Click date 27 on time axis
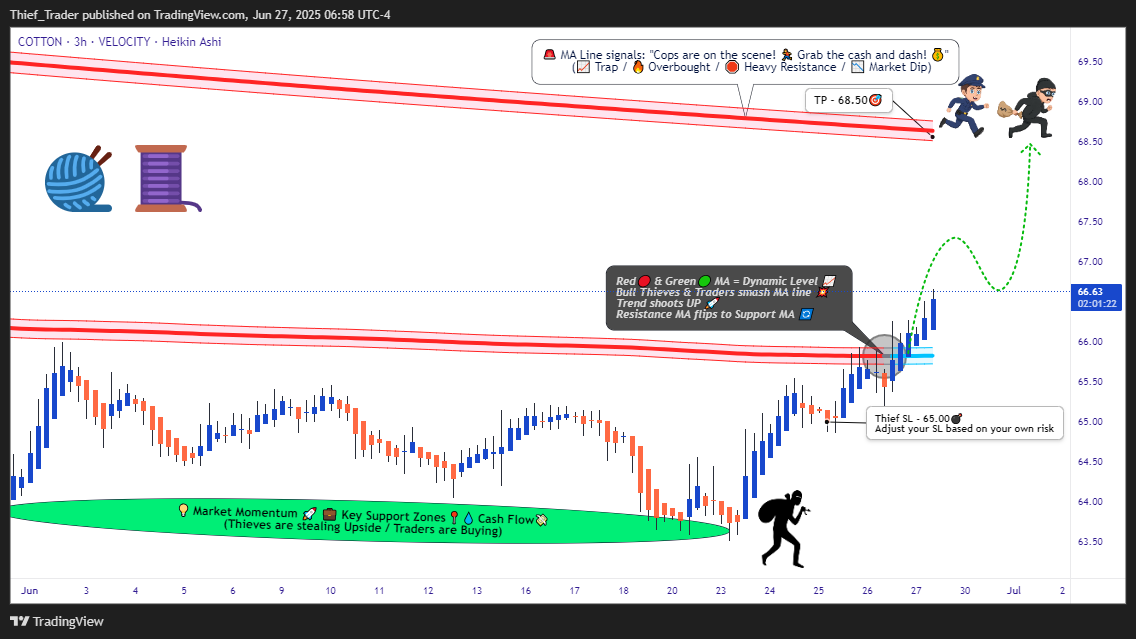 pos(916,590)
